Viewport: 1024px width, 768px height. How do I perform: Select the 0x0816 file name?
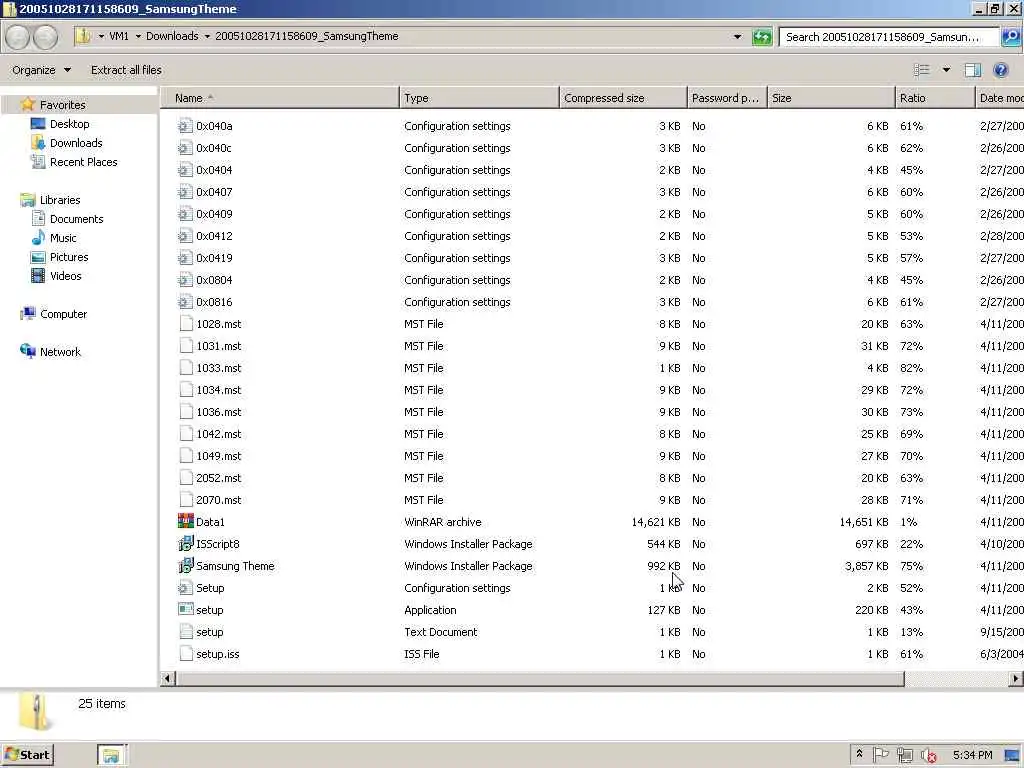pos(214,302)
